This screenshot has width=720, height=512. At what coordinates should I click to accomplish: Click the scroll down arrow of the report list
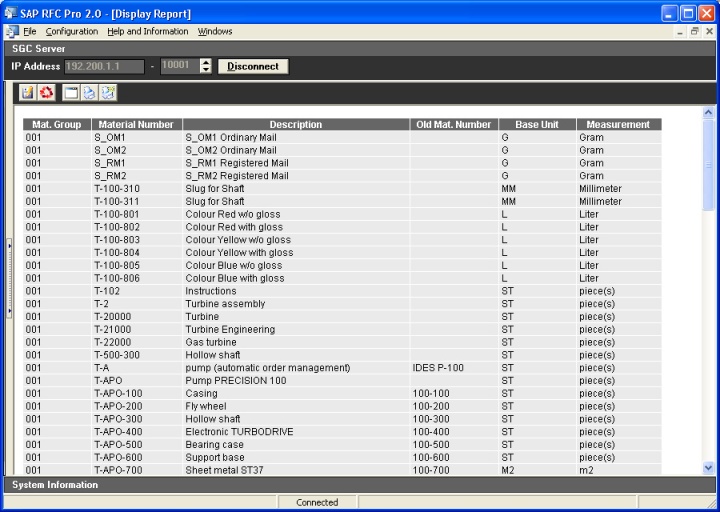[709, 467]
